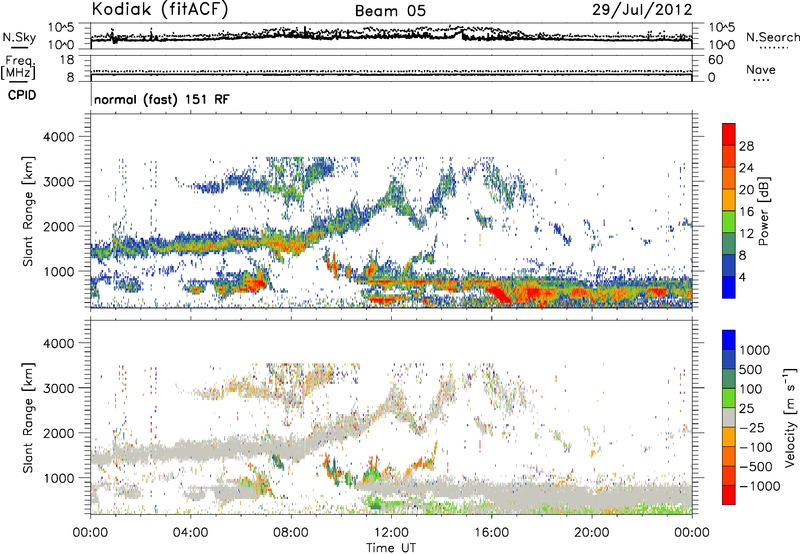Click the 'Power [dB]' colorbar title
This screenshot has height=554, width=800.
[x=764, y=211]
